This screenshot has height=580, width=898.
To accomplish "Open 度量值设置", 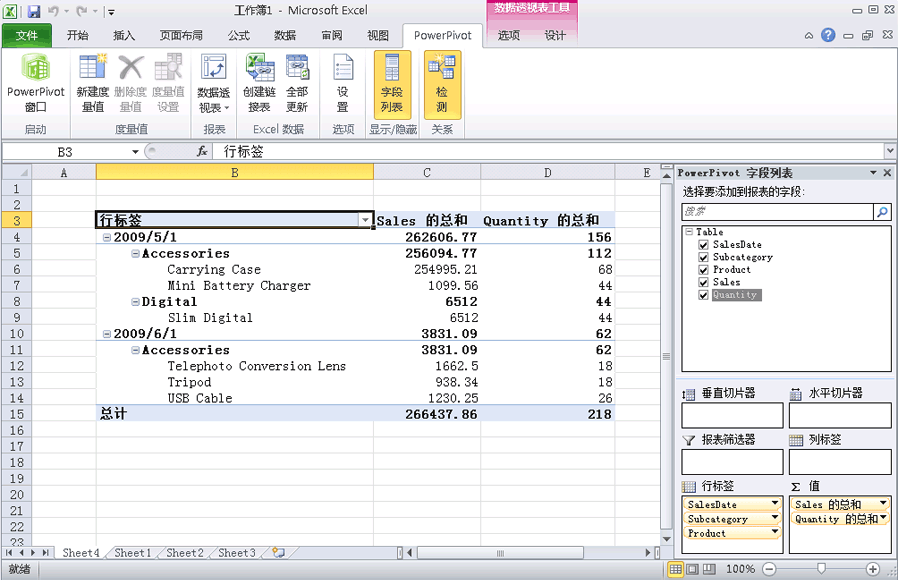I will (x=168, y=85).
